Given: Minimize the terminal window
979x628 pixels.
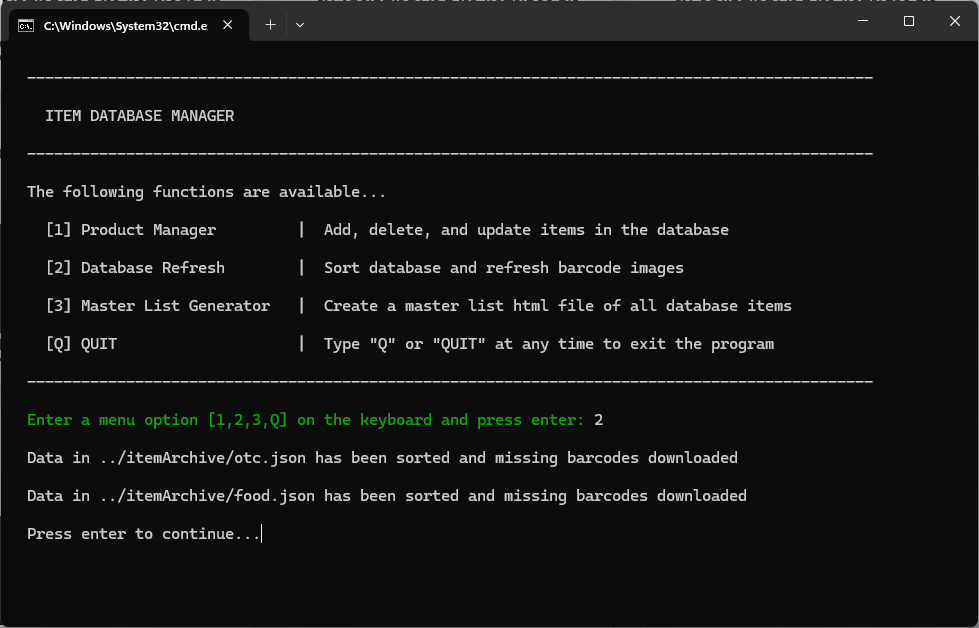Looking at the screenshot, I should (862, 21).
